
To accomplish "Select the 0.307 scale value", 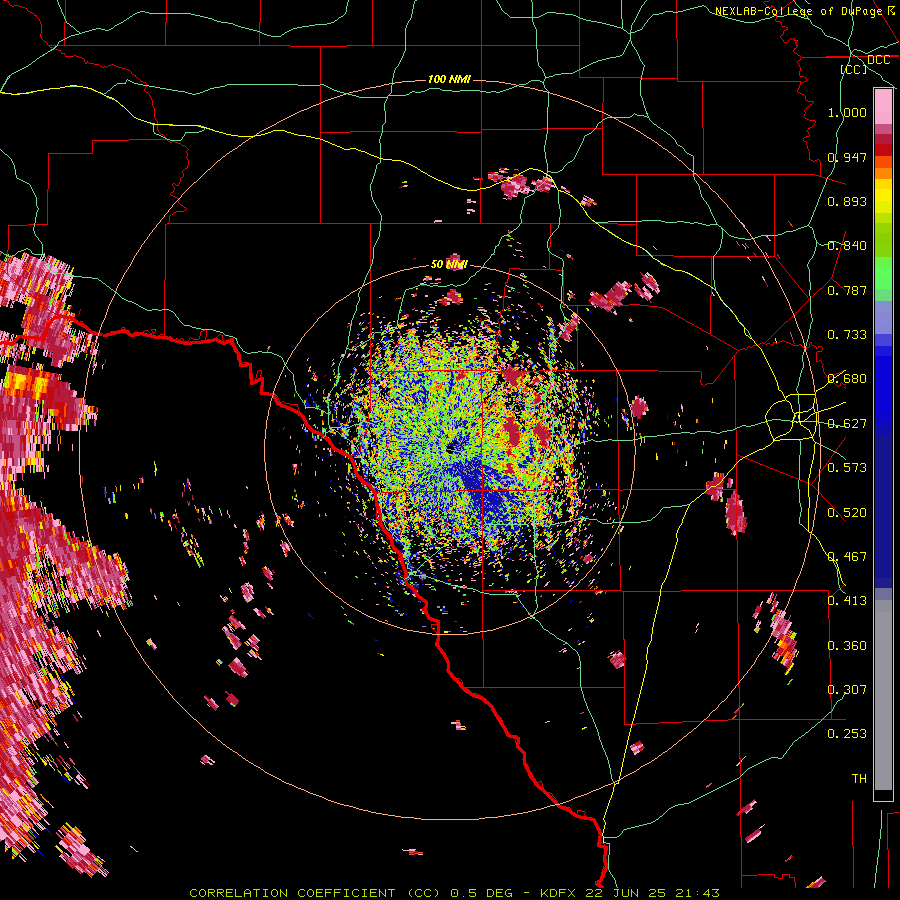I will pos(847,689).
